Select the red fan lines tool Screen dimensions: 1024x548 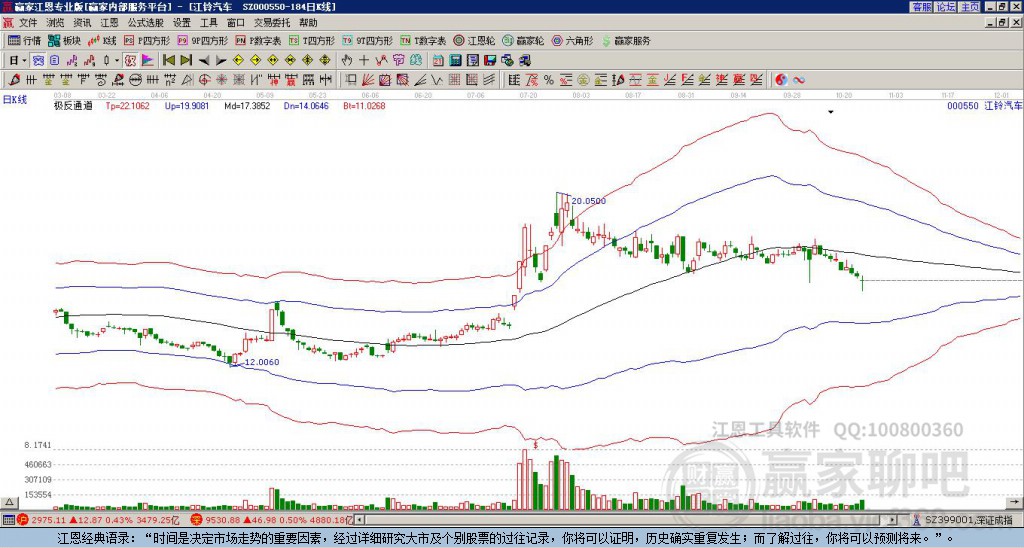pos(368,80)
